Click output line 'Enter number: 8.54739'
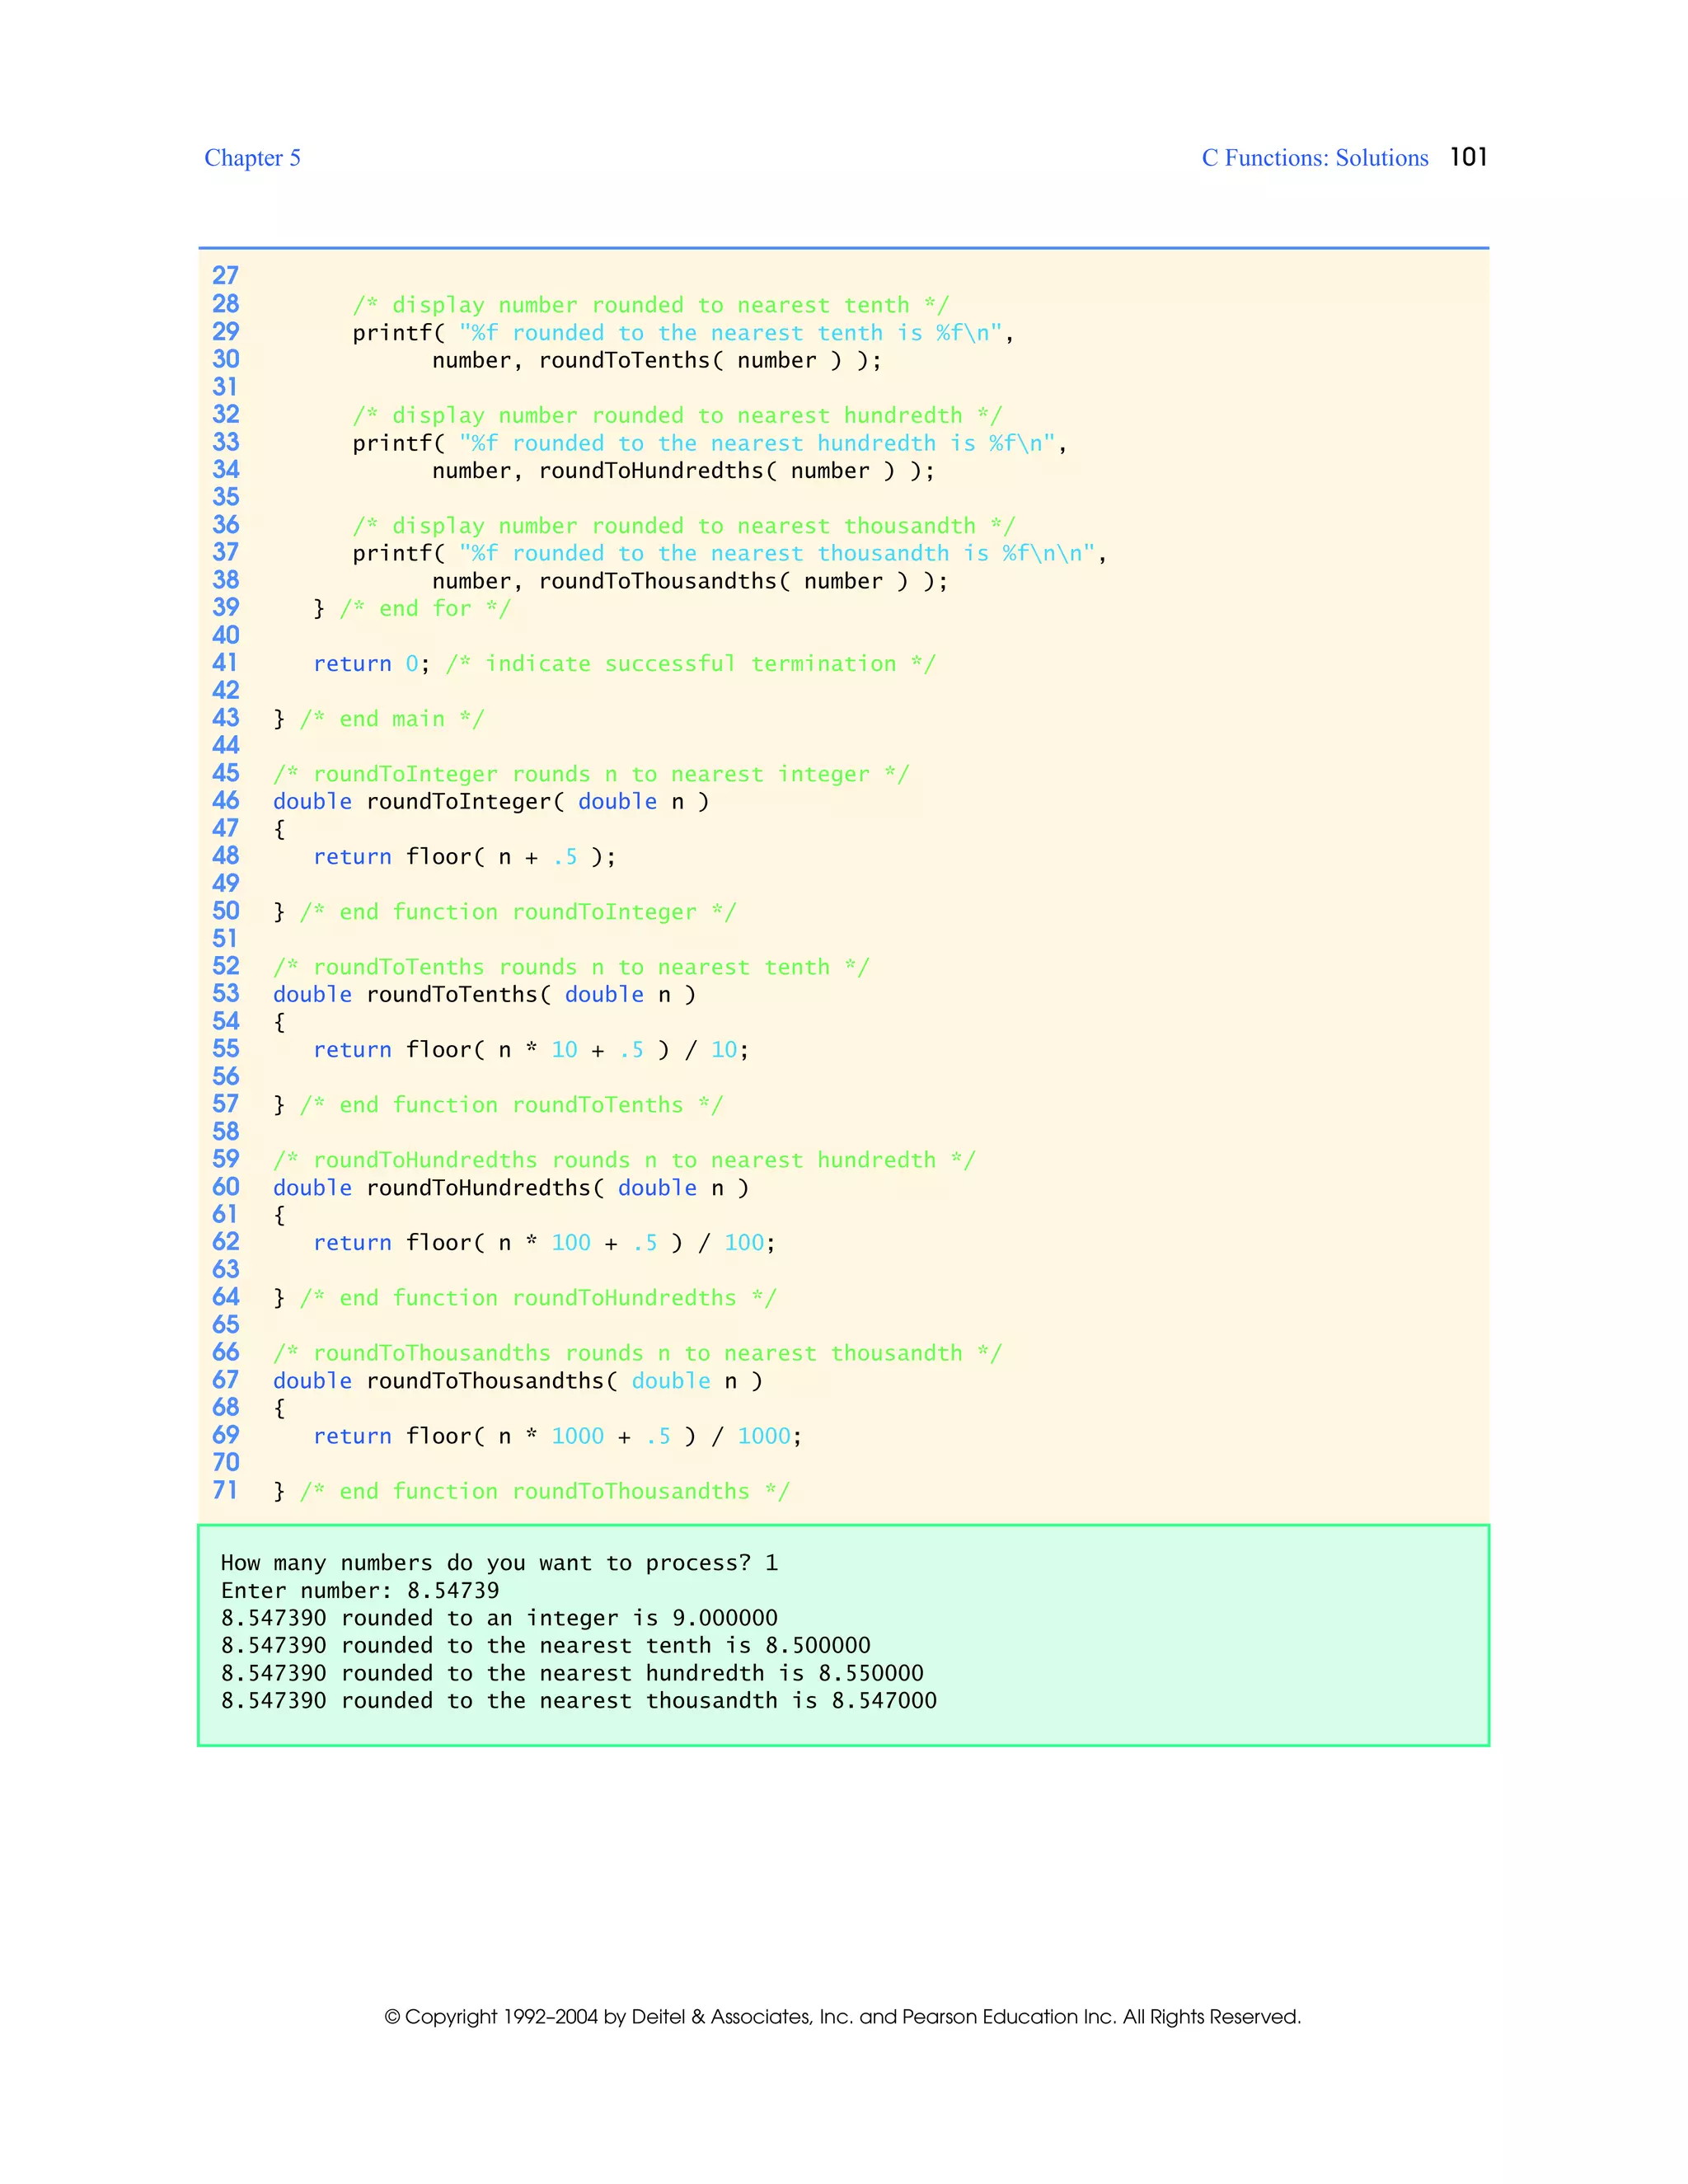Viewport: 1688px width, 2184px height. 360,1591
